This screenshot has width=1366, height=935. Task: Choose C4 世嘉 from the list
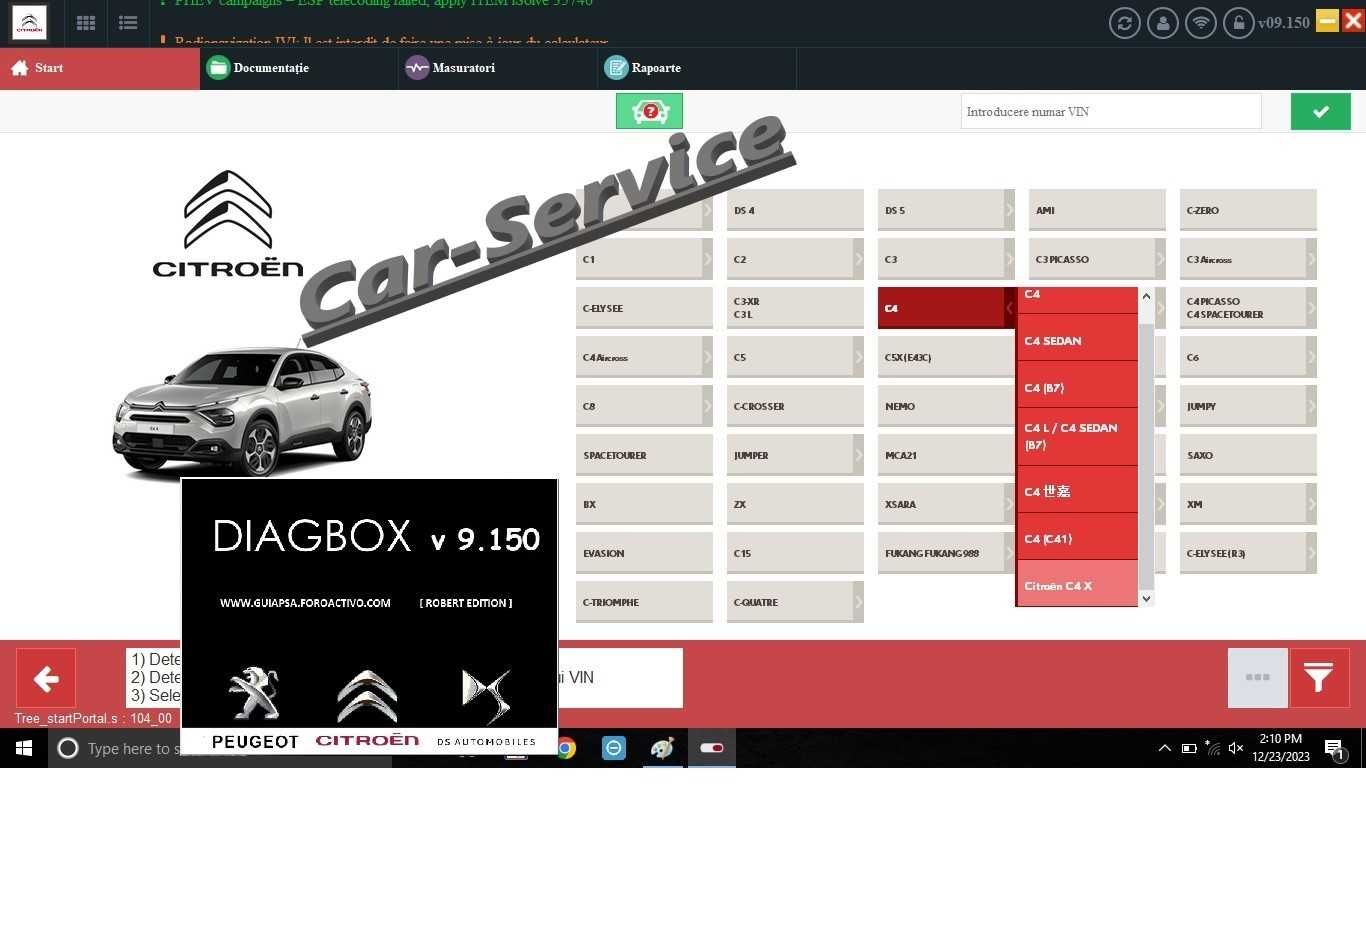click(1077, 491)
